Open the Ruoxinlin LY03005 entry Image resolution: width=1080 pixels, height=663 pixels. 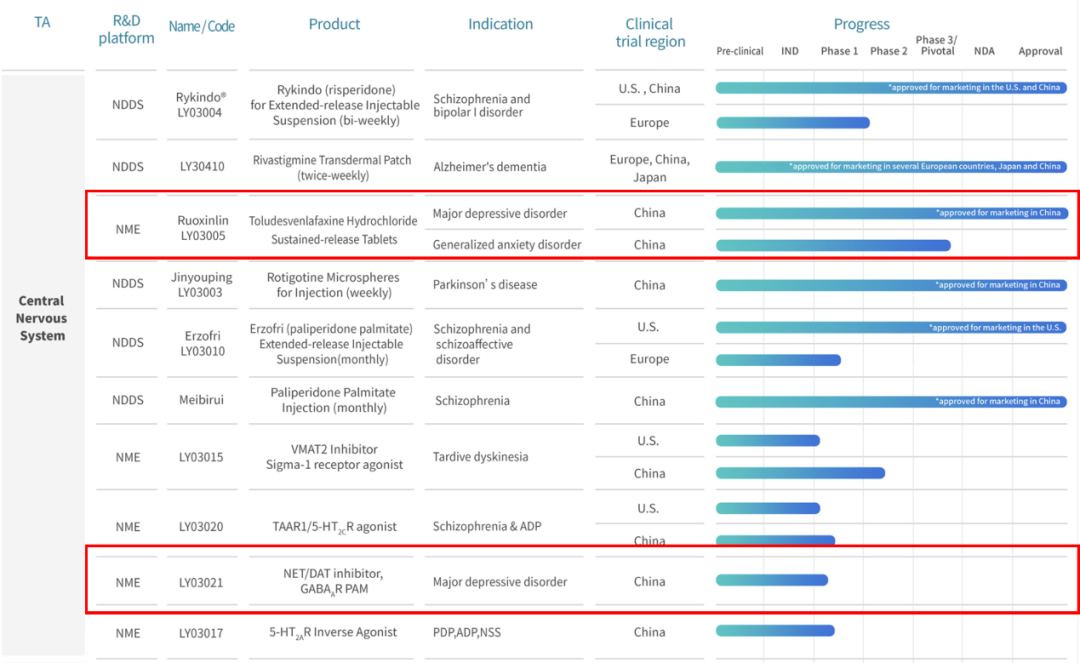[x=201, y=229]
